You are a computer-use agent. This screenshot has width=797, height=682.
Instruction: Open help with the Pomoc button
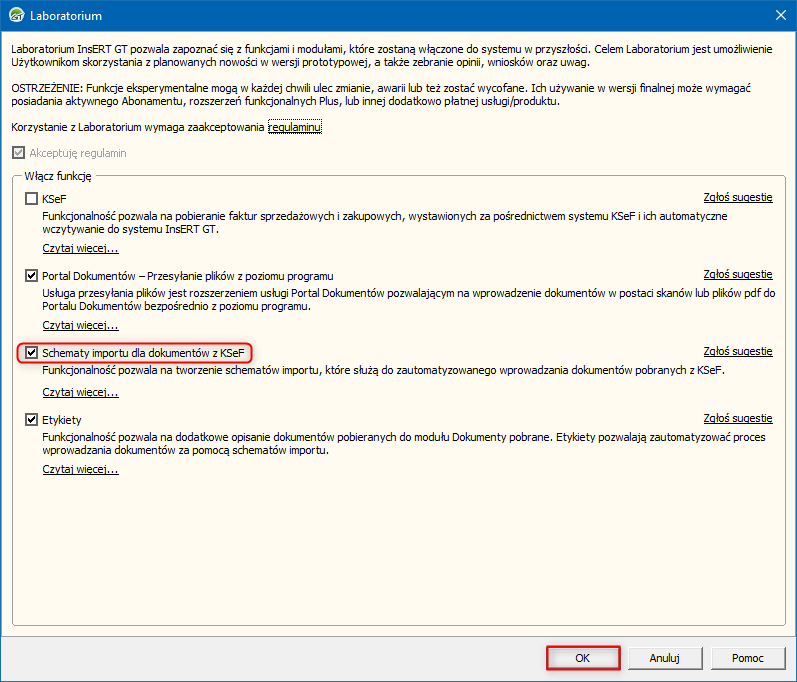pos(748,658)
